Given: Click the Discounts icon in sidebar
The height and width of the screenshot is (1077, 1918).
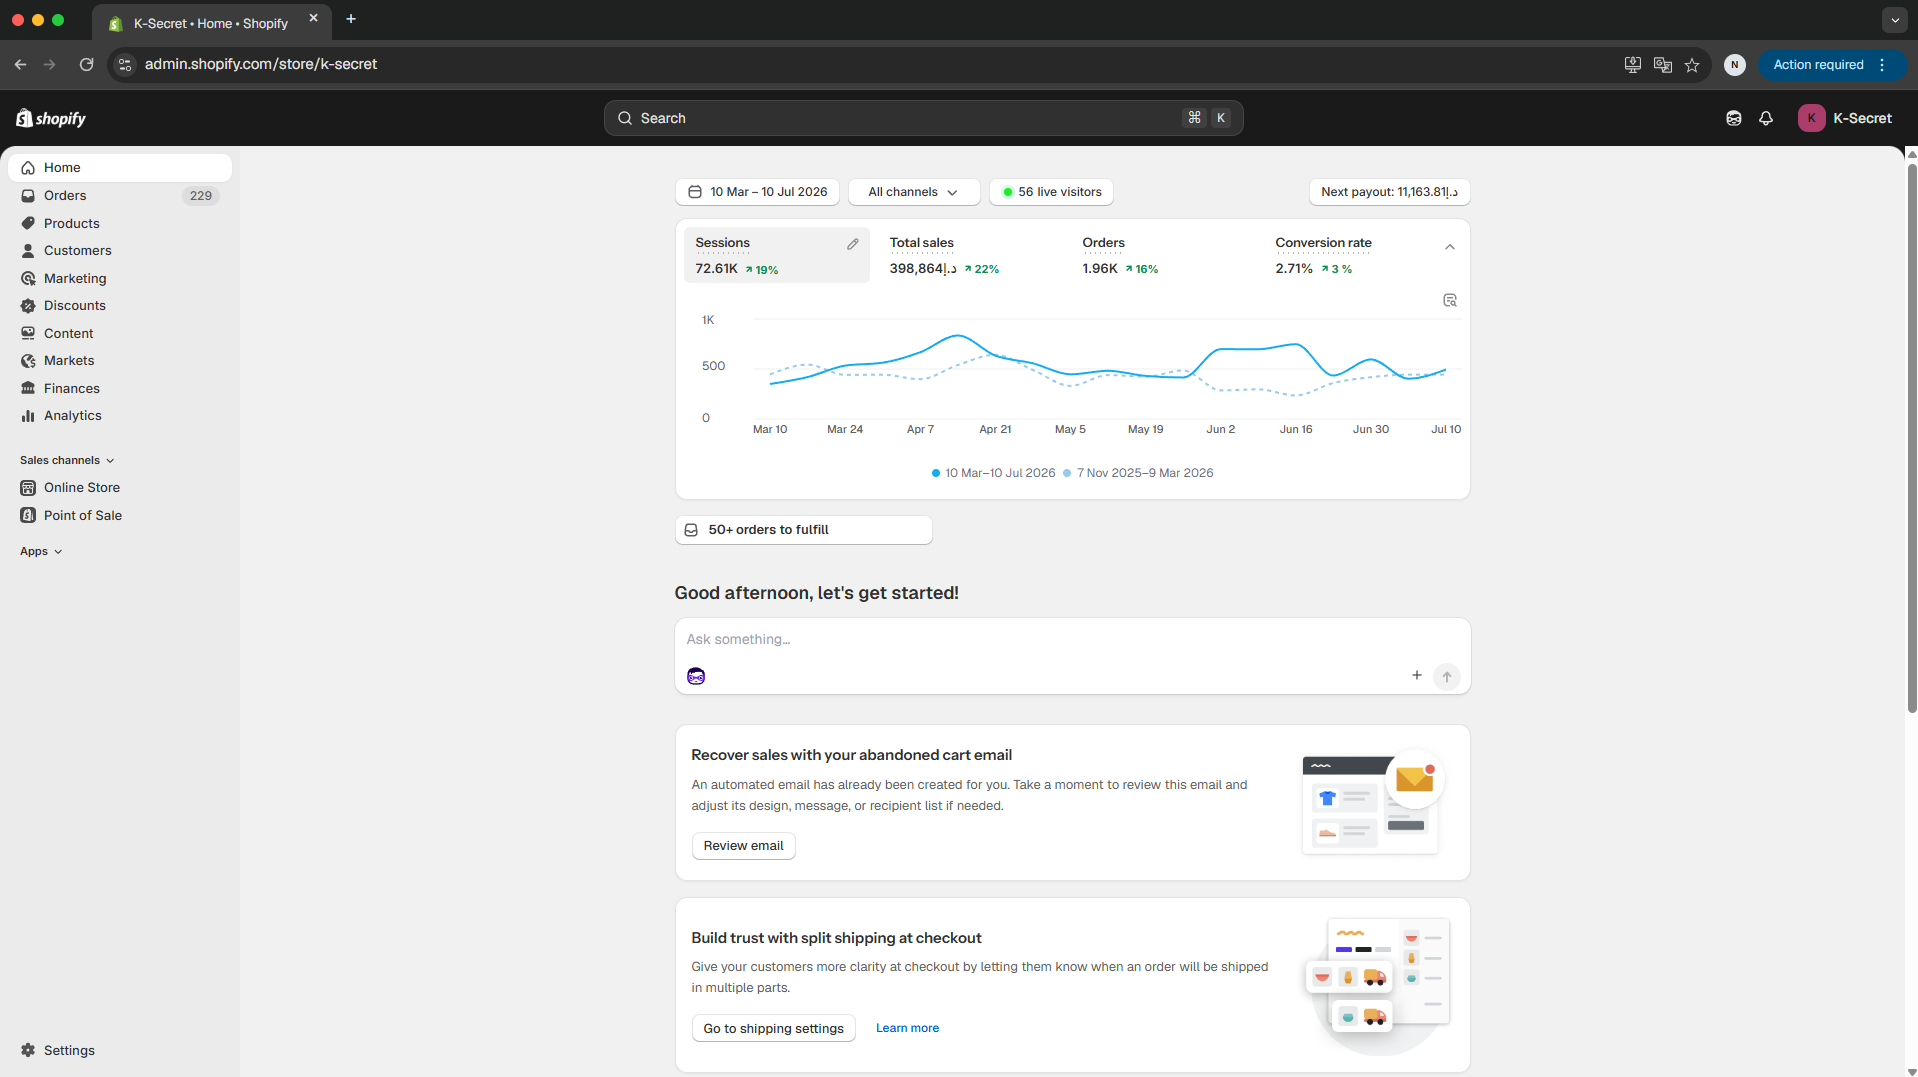Looking at the screenshot, I should click(28, 306).
